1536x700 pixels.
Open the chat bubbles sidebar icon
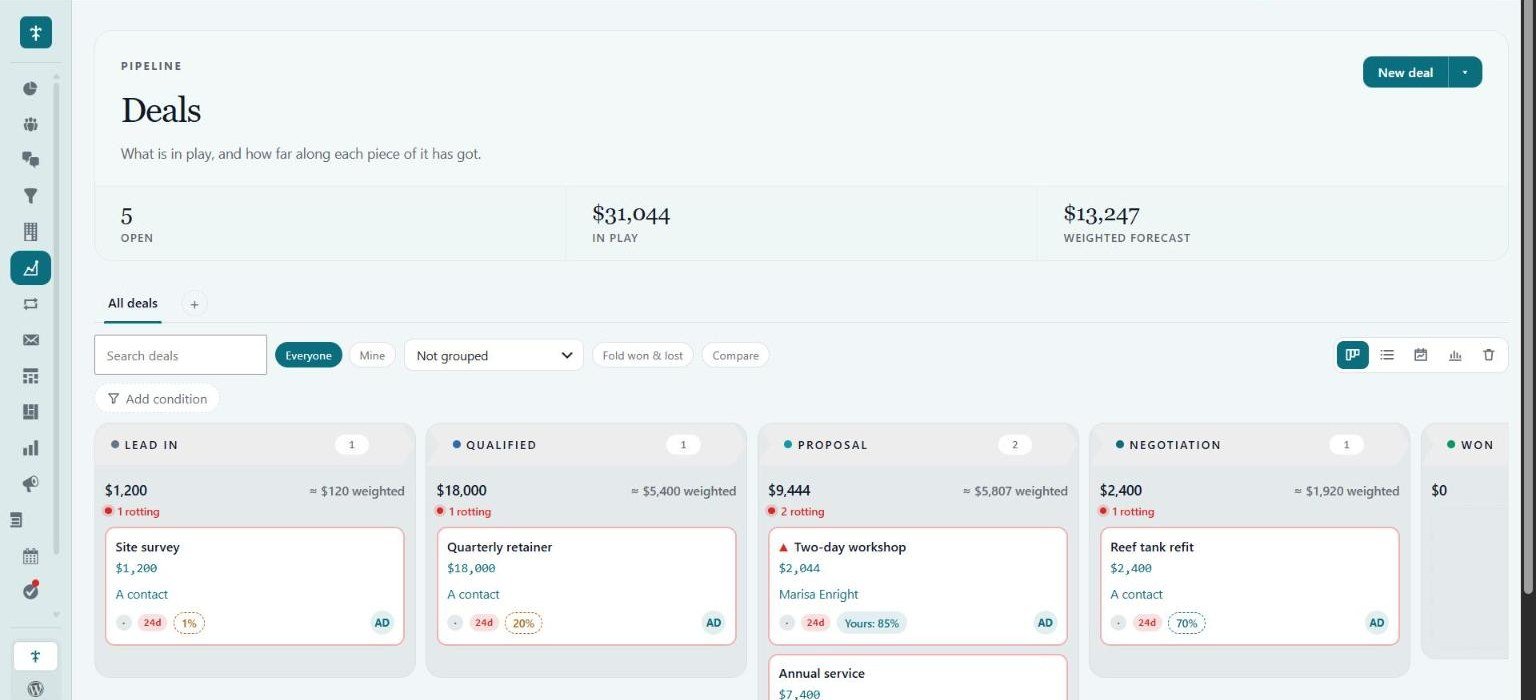30,160
